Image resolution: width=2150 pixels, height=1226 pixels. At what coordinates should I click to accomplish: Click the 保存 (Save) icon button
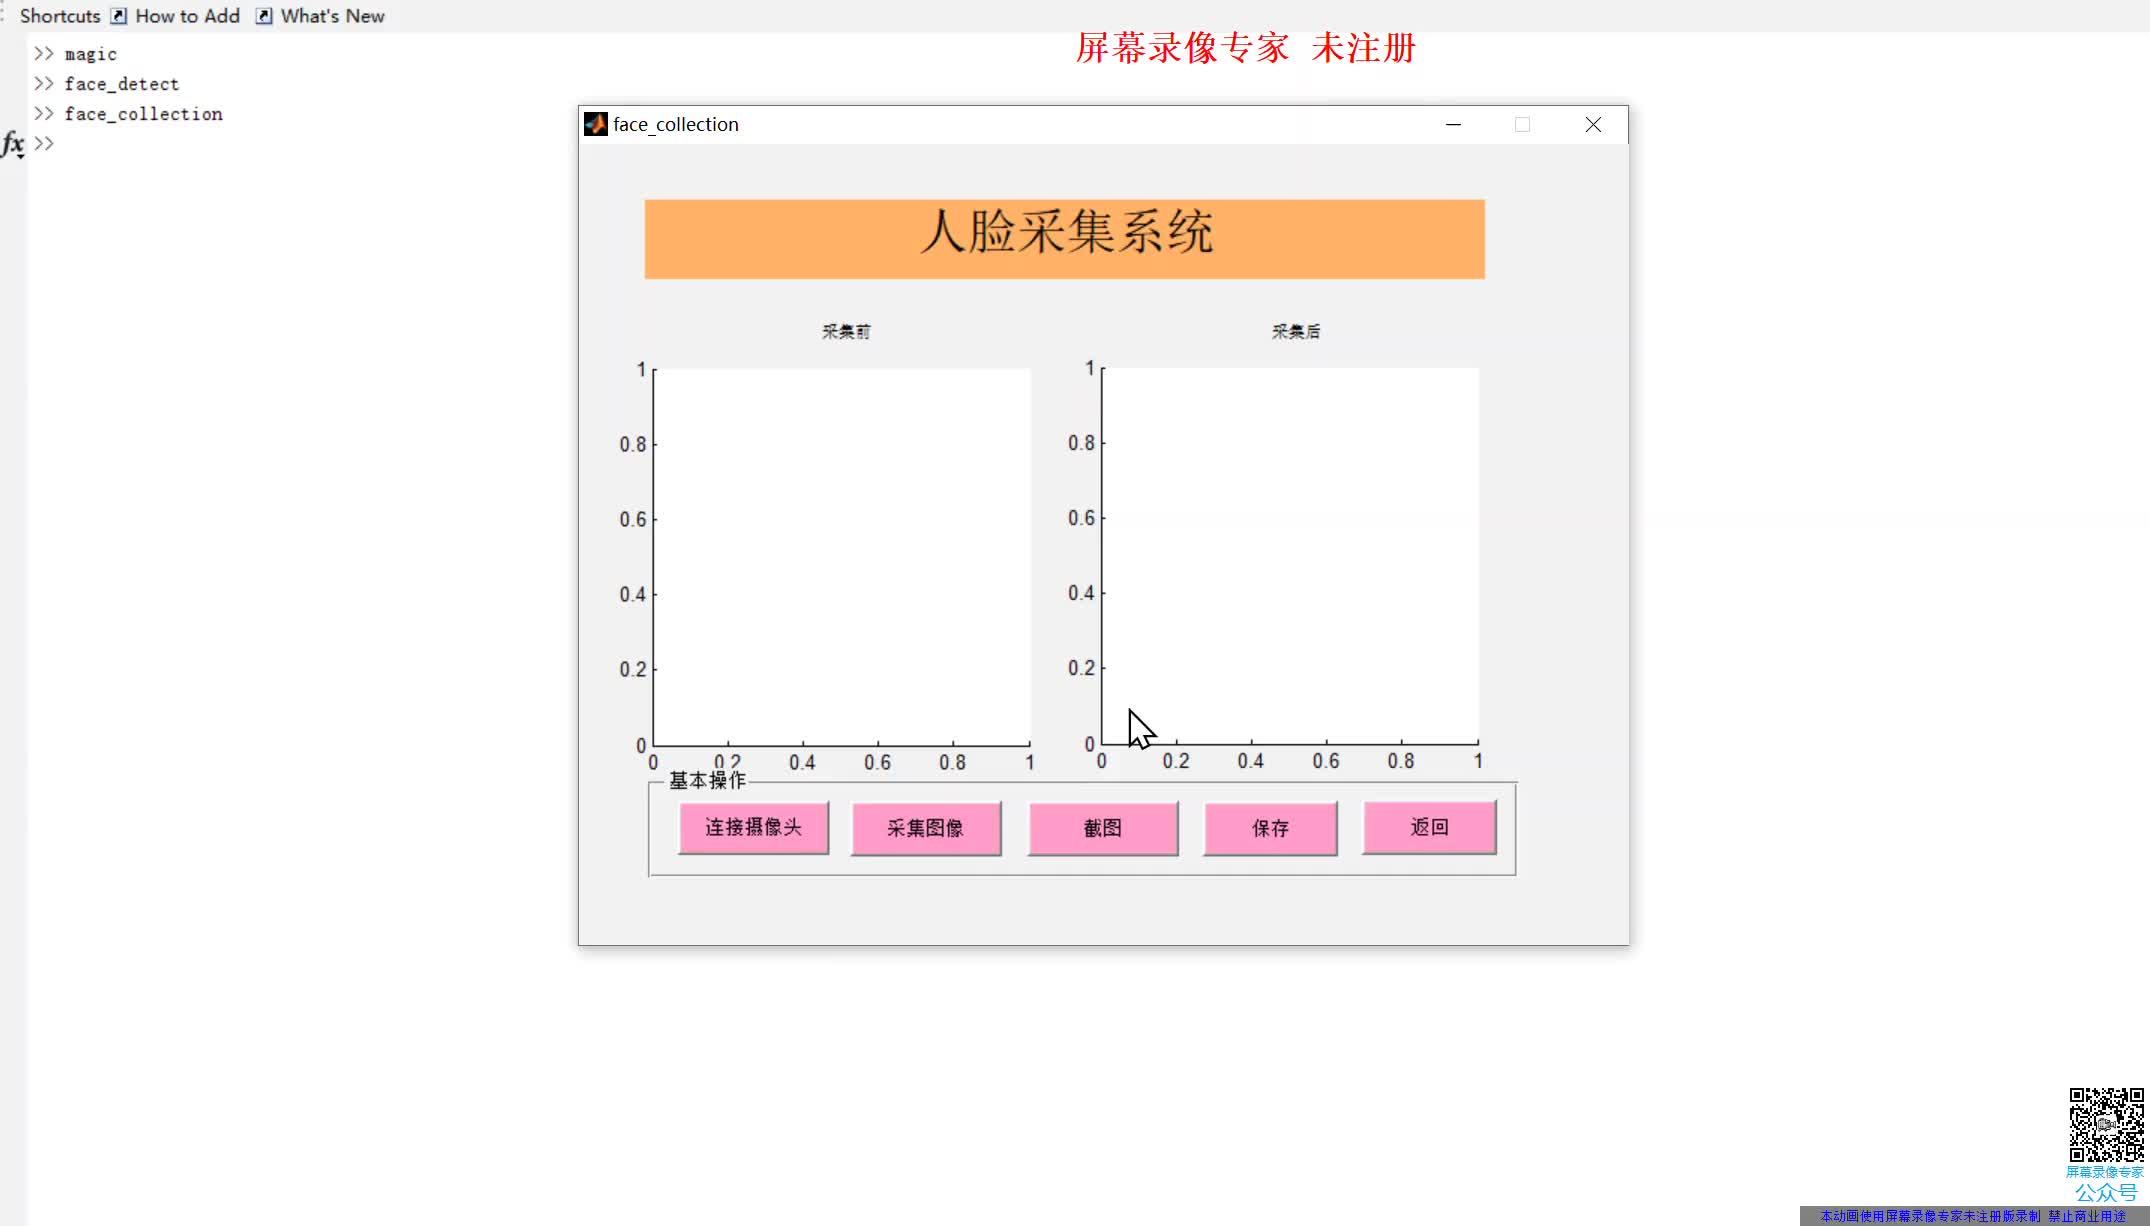[1270, 827]
